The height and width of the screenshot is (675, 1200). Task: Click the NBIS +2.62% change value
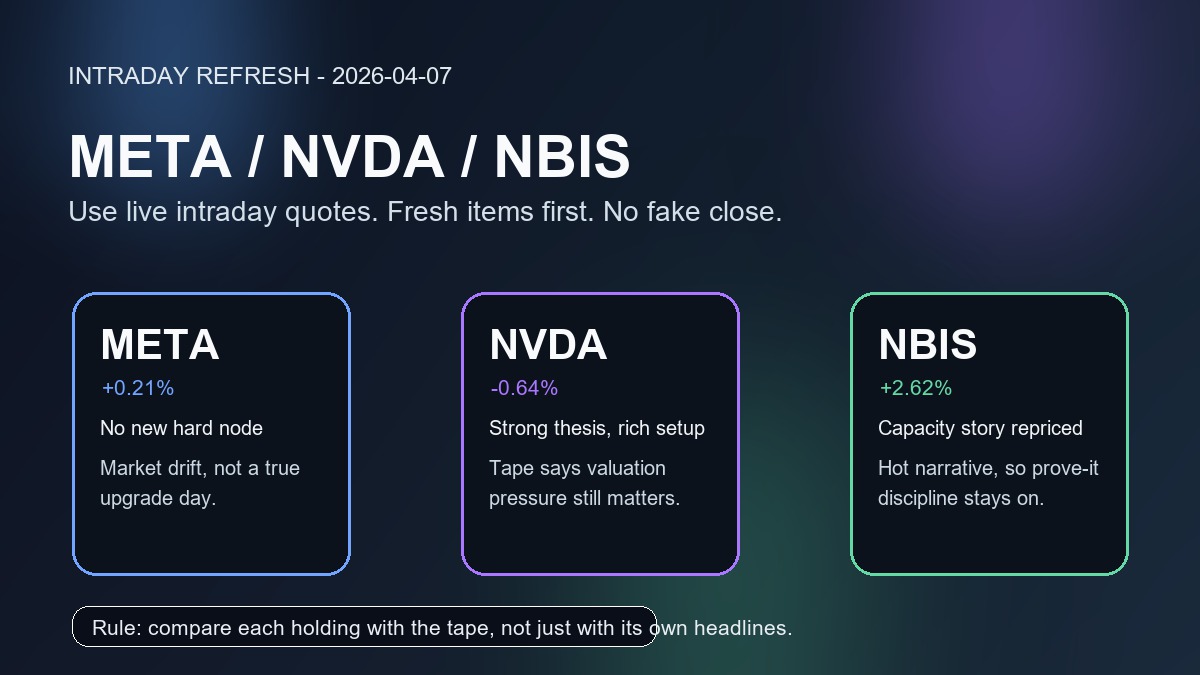(916, 388)
